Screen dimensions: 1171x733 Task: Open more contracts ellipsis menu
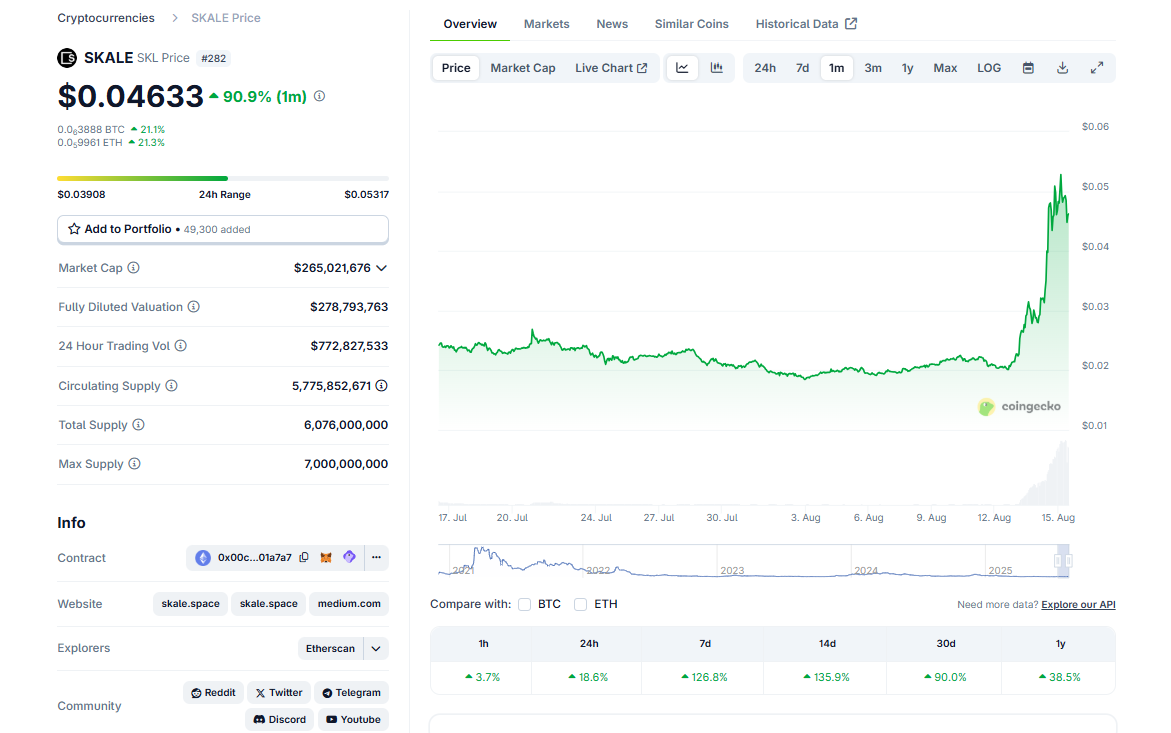pos(376,558)
